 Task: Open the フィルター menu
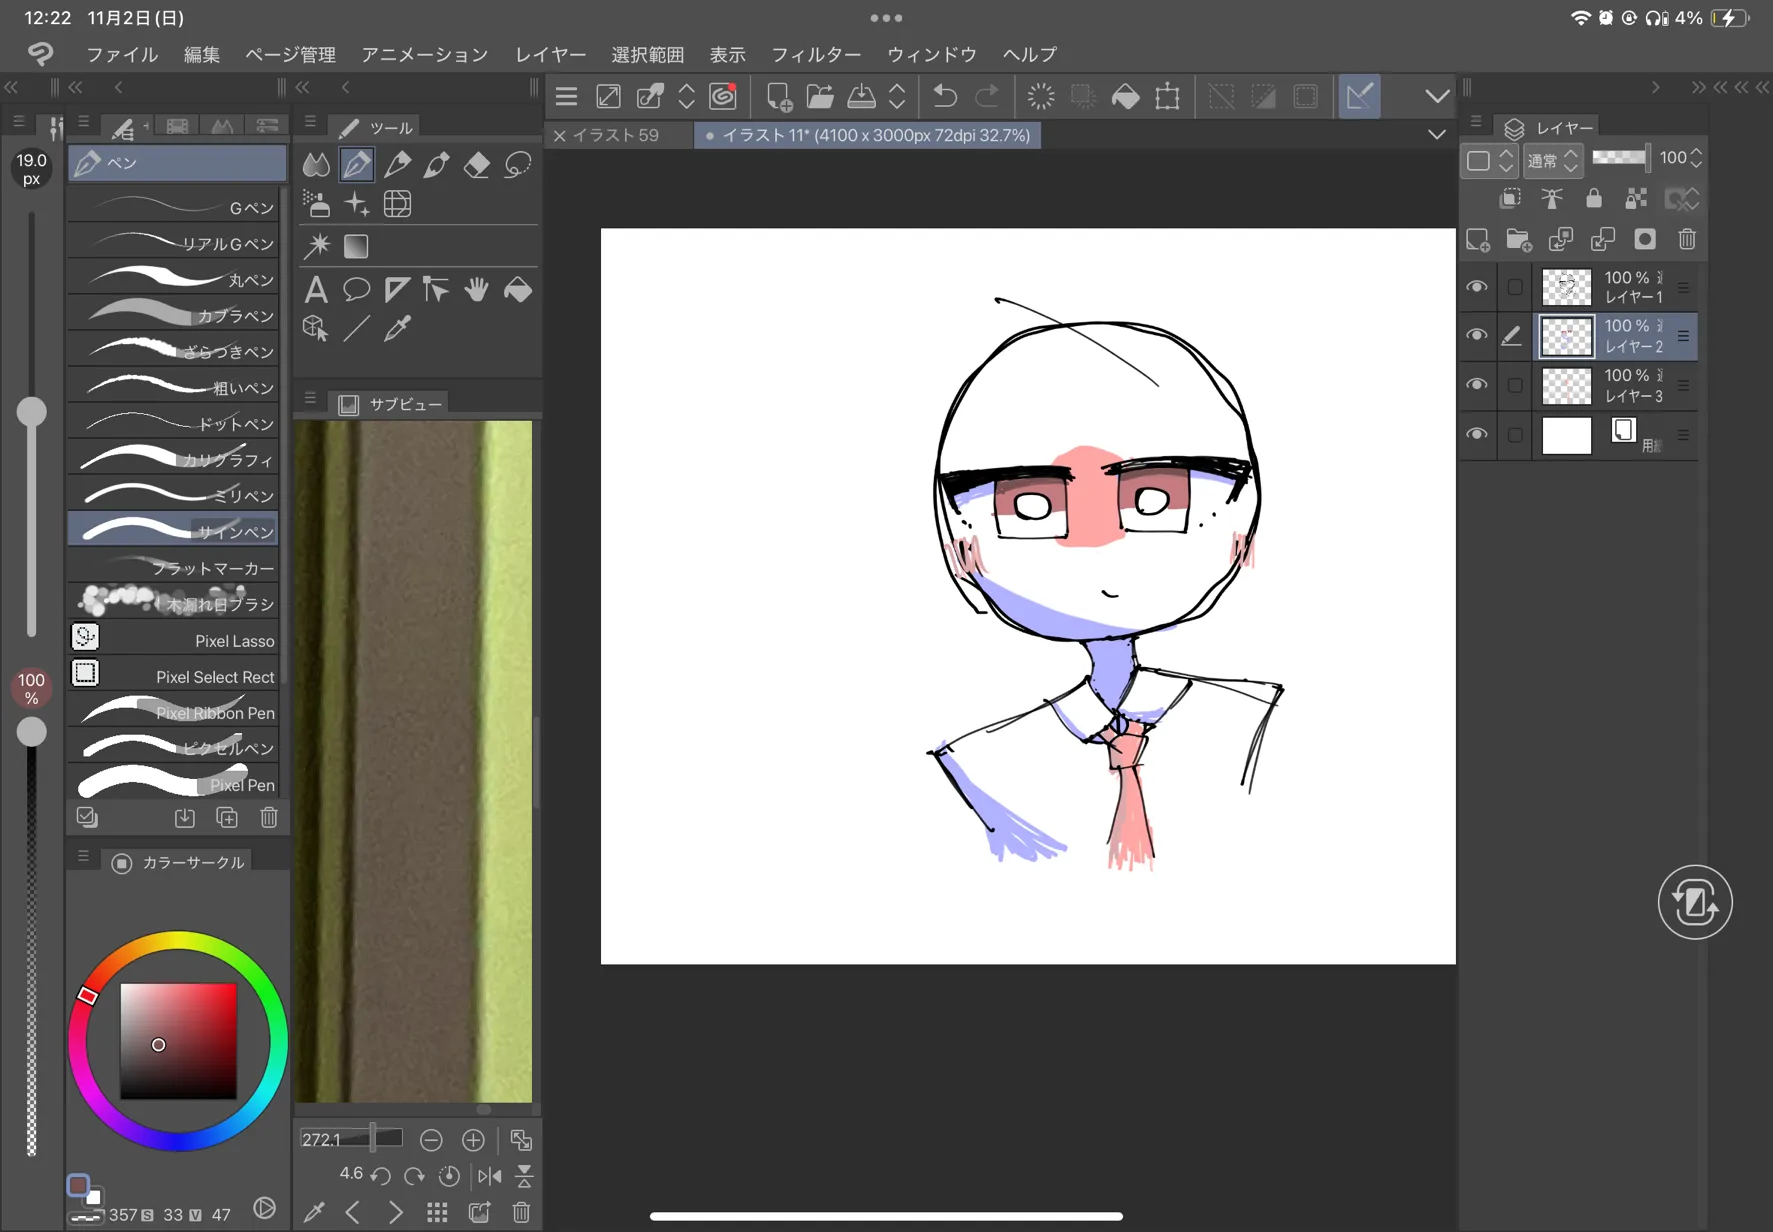pyautogui.click(x=816, y=54)
